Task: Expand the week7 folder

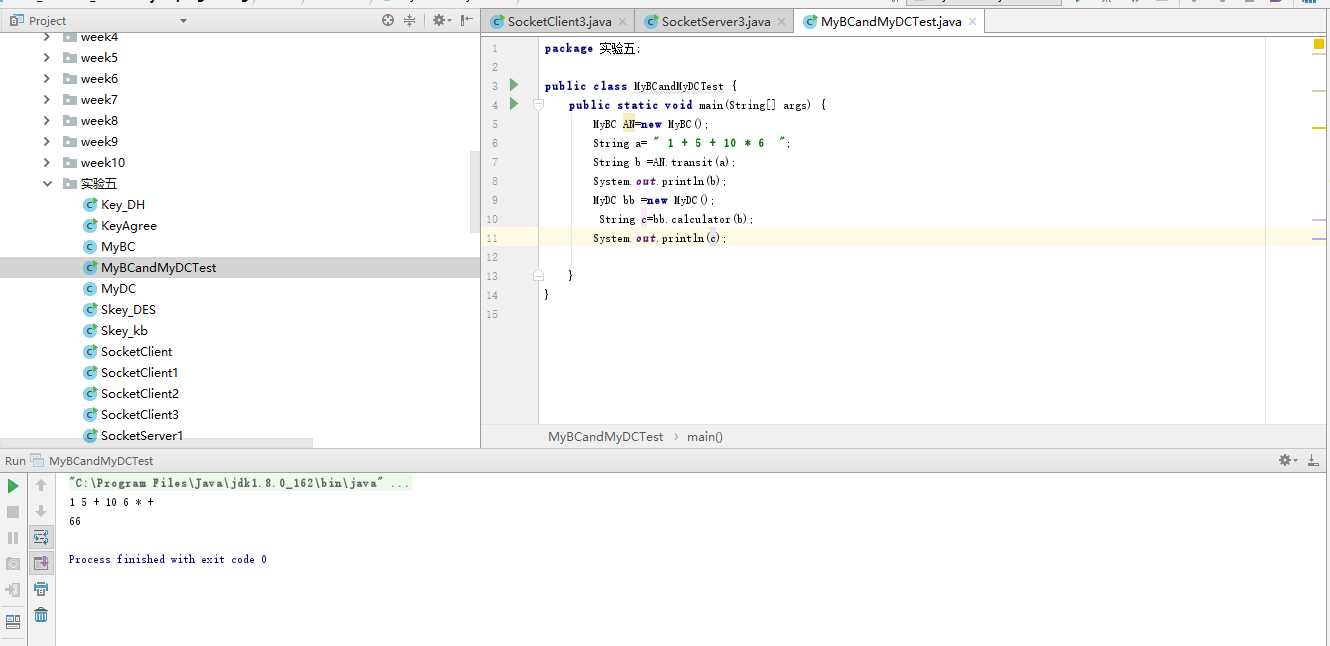Action: point(47,100)
